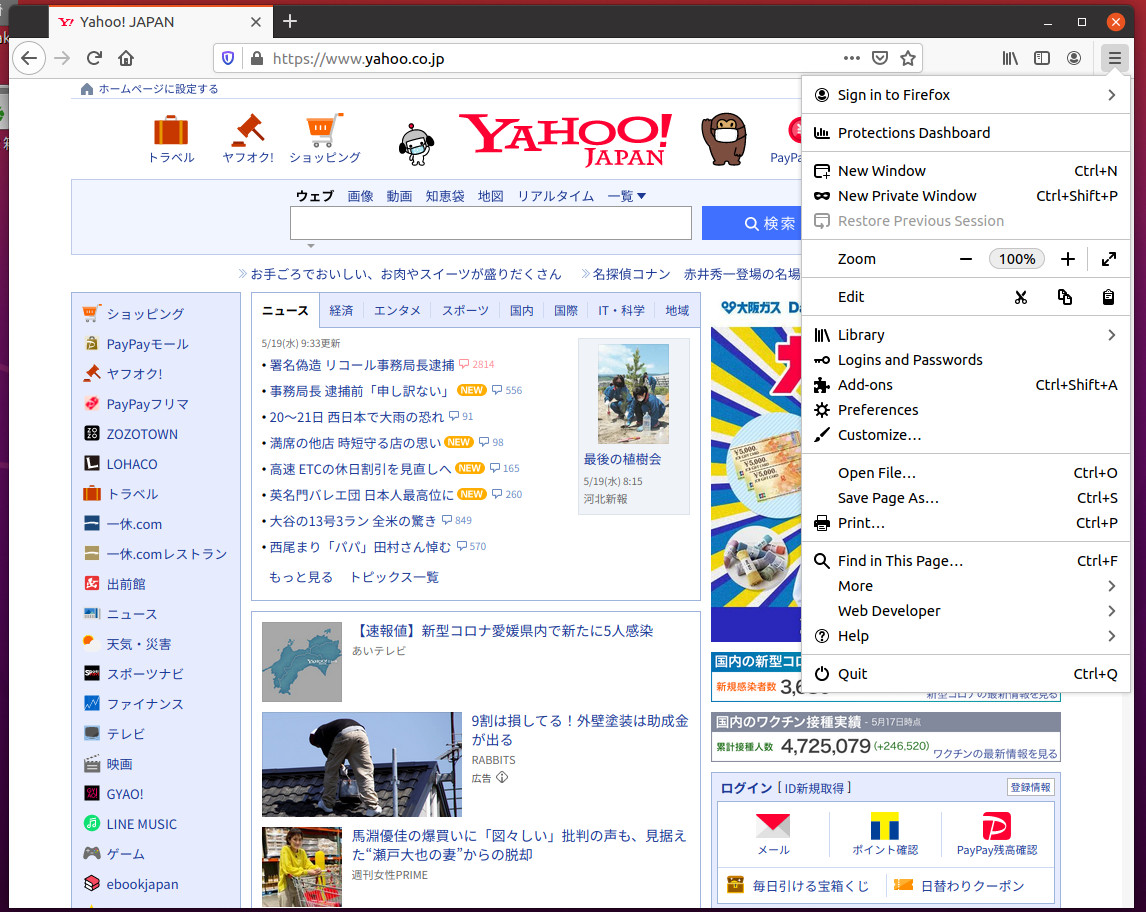Enter full screen from Zoom row
The image size is (1146, 912).
click(1109, 259)
